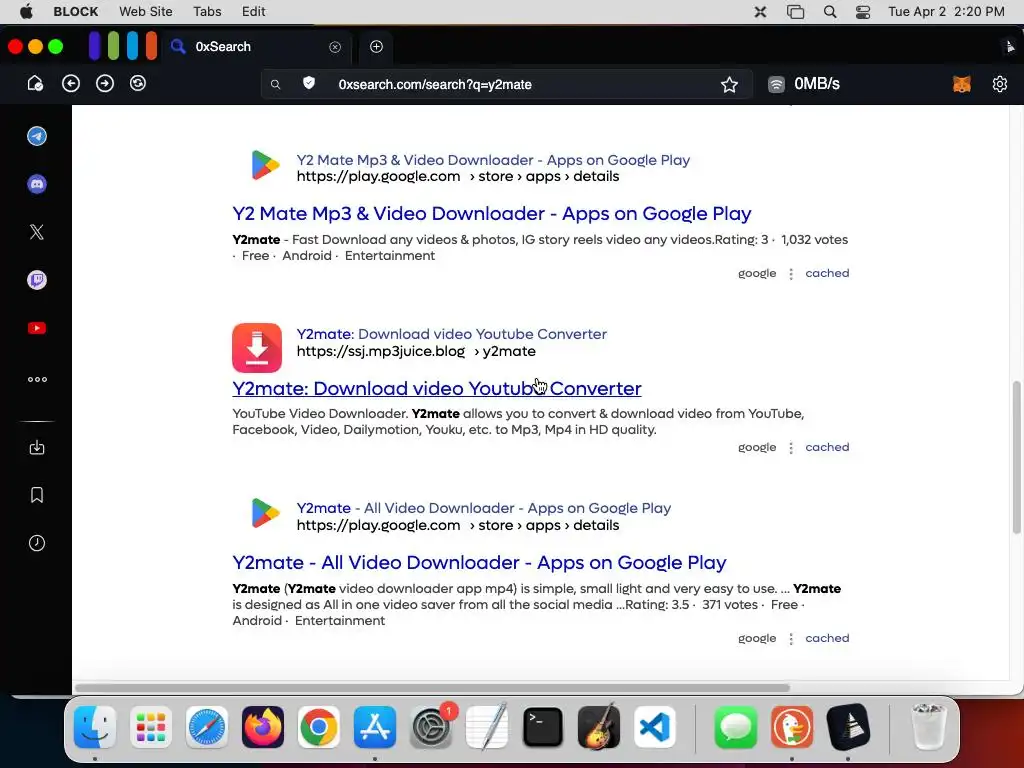Image resolution: width=1024 pixels, height=768 pixels.
Task: Open Terminal from the Dock
Action: (x=543, y=727)
